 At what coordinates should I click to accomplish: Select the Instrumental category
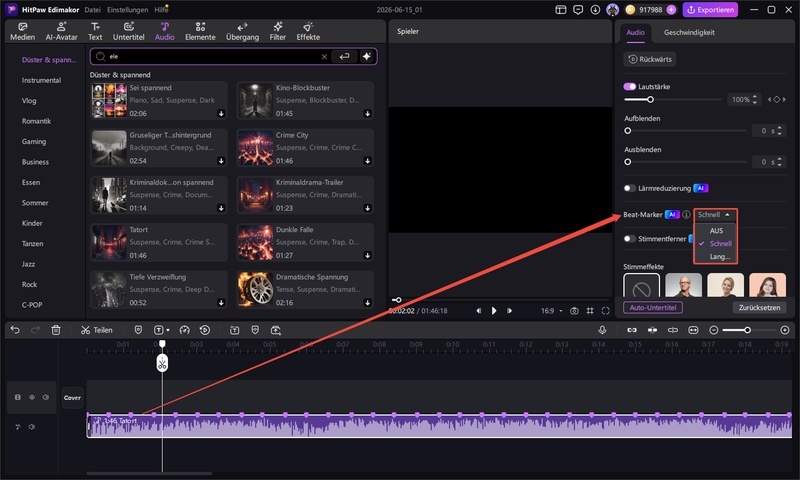(41, 81)
